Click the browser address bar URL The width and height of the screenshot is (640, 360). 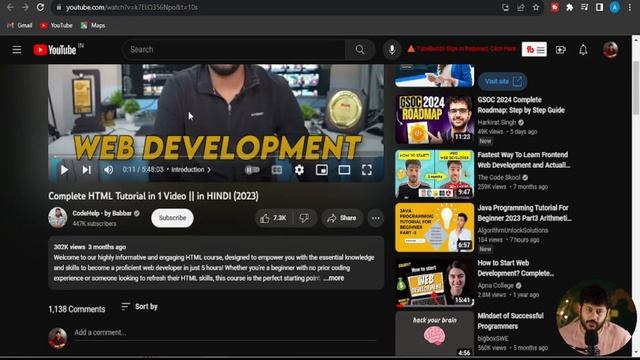tap(132, 7)
